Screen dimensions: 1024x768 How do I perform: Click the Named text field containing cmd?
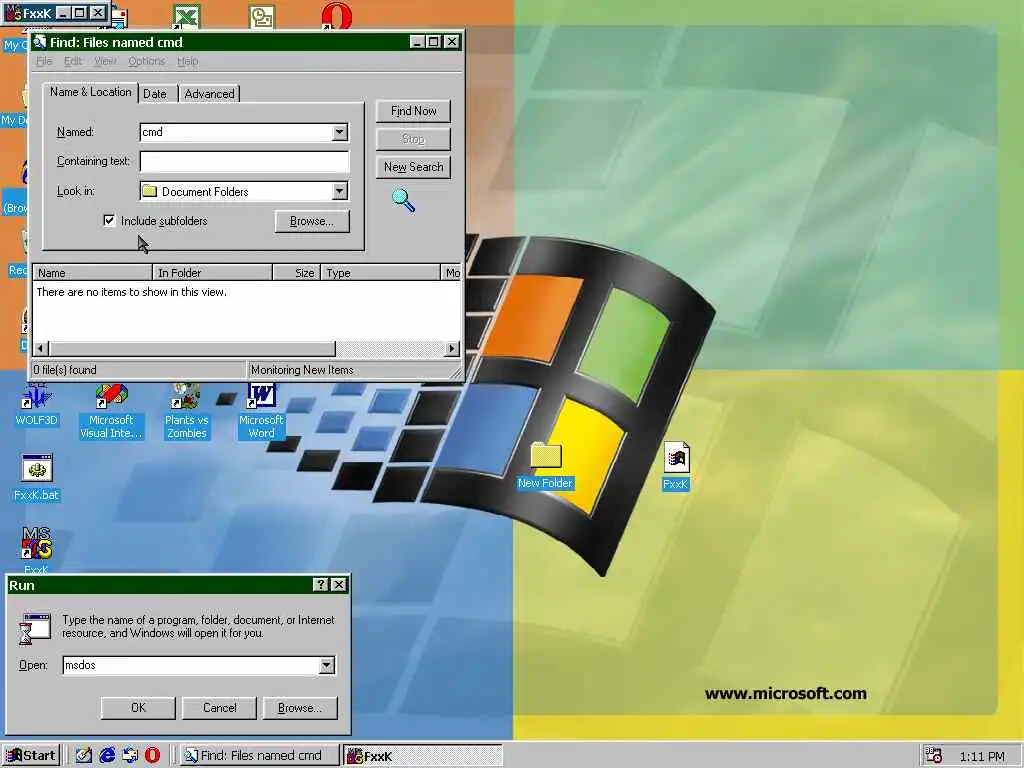pos(236,132)
